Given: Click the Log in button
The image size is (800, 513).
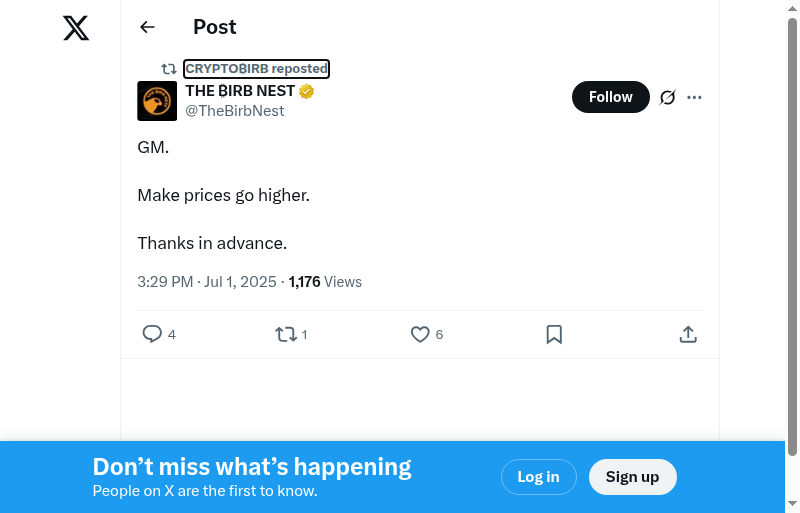Looking at the screenshot, I should pos(538,477).
